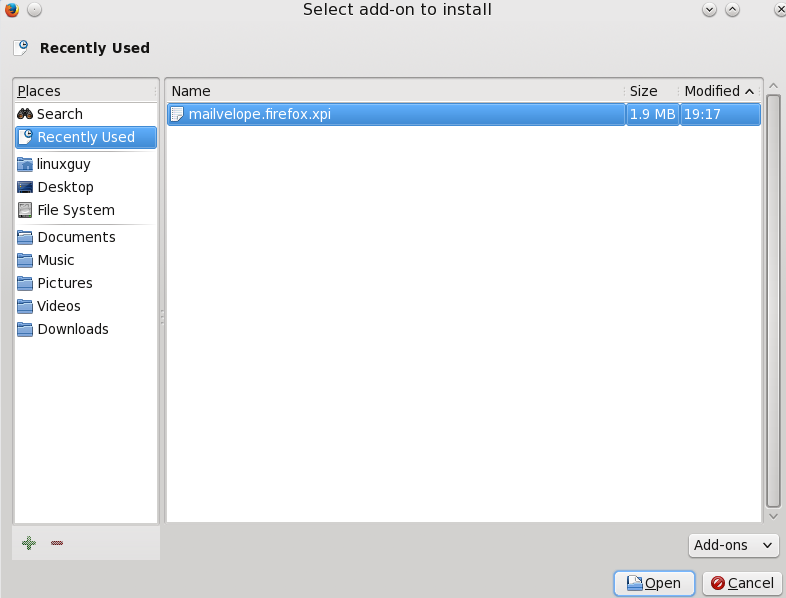Click the file list scrollbar up arrow

click(x=773, y=86)
